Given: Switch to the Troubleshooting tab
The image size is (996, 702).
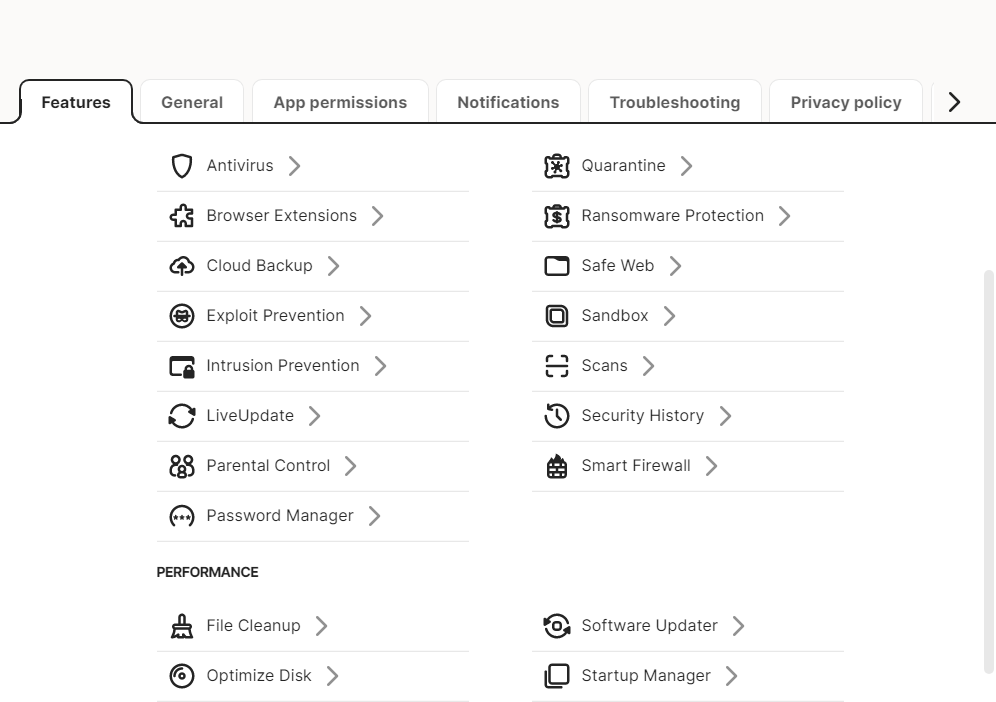Looking at the screenshot, I should (675, 102).
